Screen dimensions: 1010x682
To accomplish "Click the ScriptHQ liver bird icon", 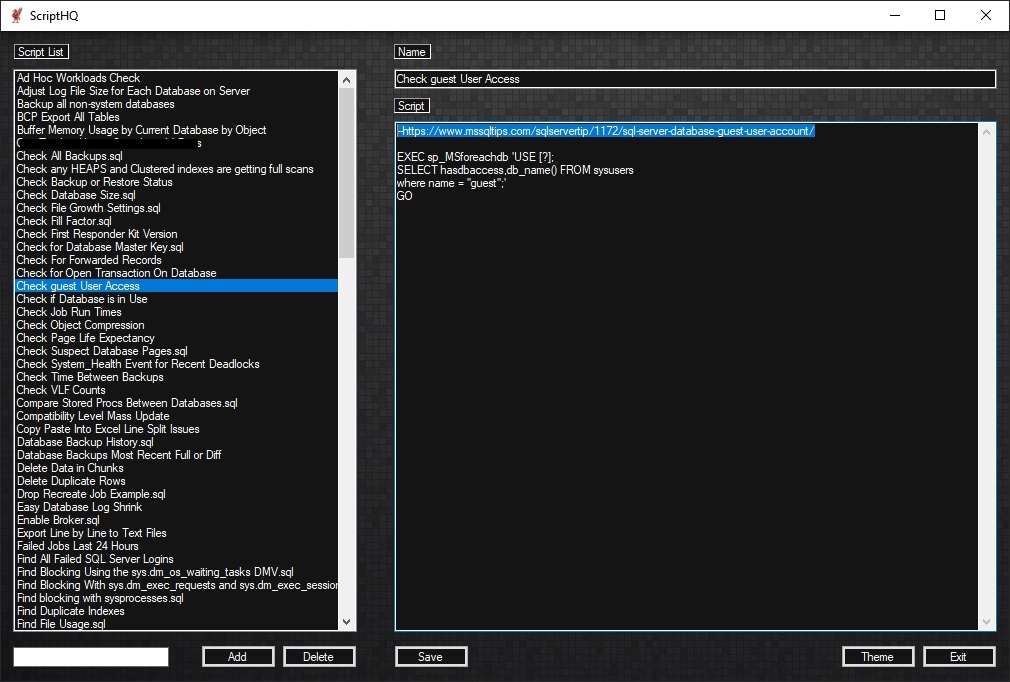I will tap(15, 15).
